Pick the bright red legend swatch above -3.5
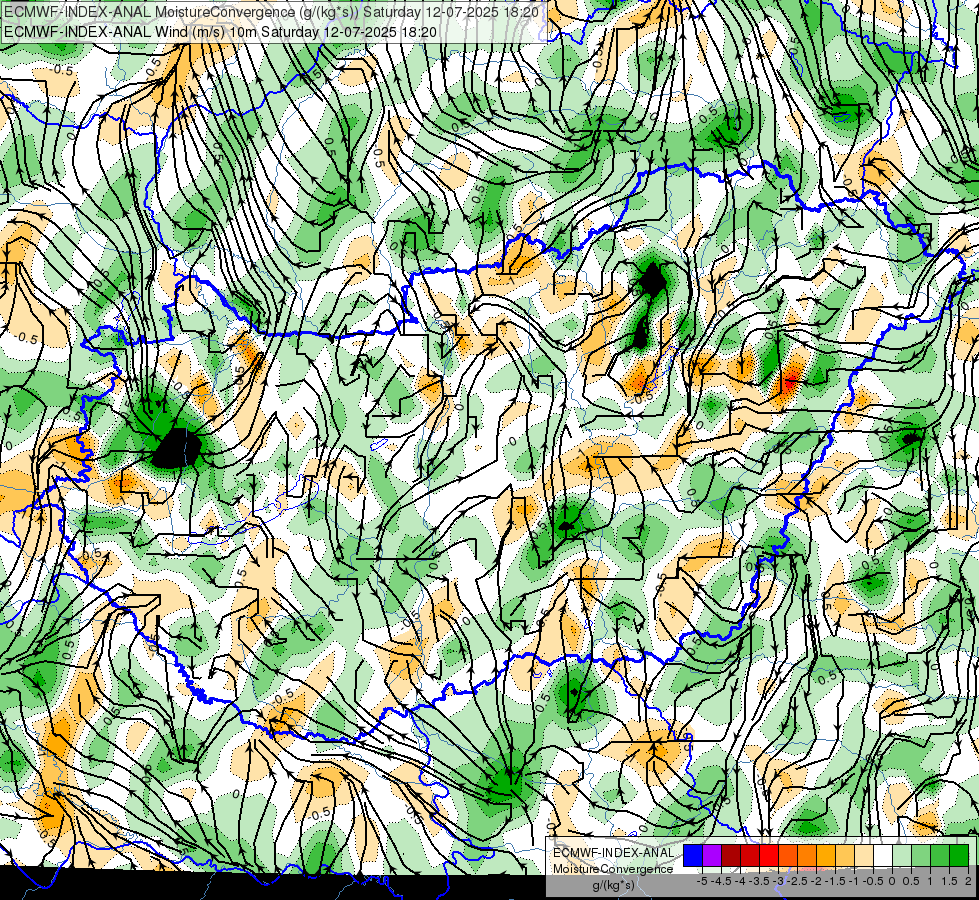 pyautogui.click(x=769, y=856)
